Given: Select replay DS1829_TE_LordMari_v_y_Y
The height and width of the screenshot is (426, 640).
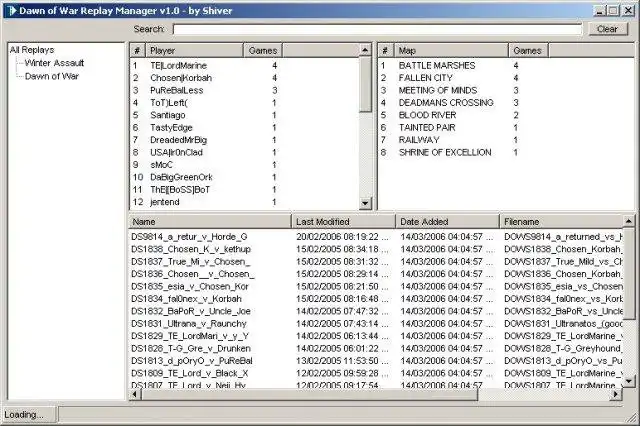Looking at the screenshot, I should pyautogui.click(x=190, y=336).
